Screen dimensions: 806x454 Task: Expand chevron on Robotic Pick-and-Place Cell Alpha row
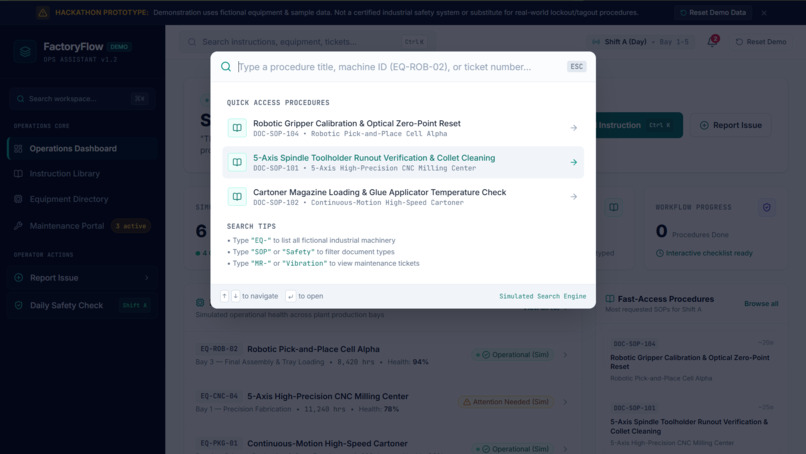[x=565, y=355]
